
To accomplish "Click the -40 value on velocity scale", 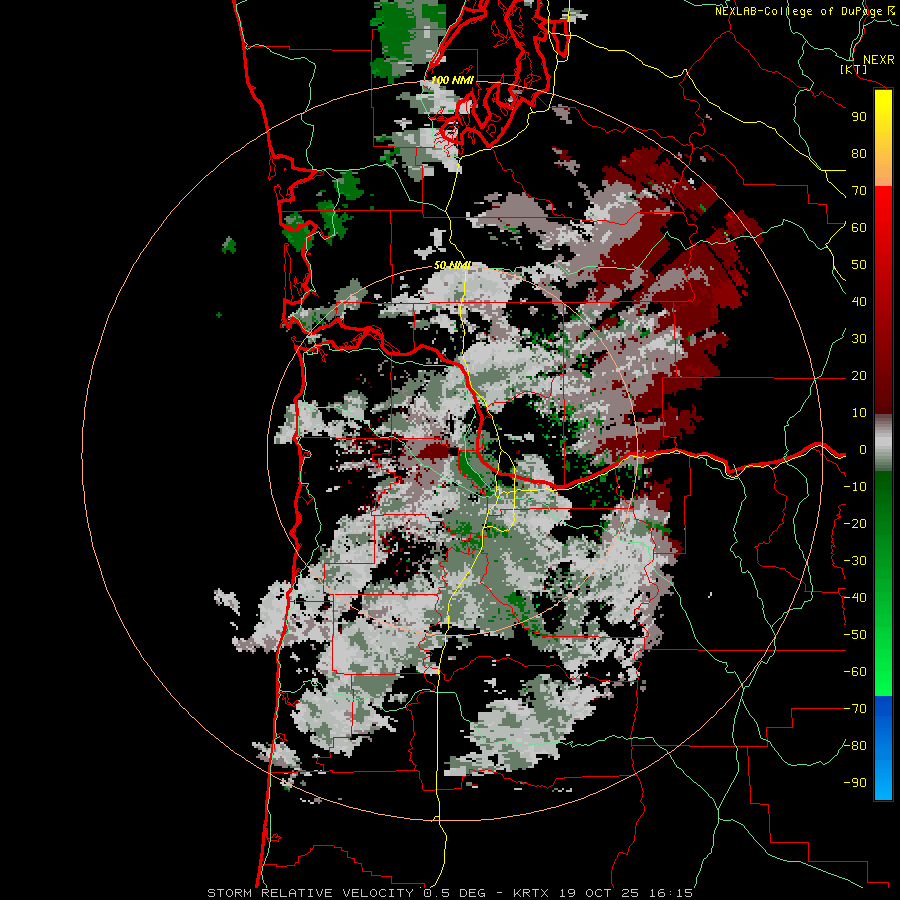I will click(x=855, y=598).
